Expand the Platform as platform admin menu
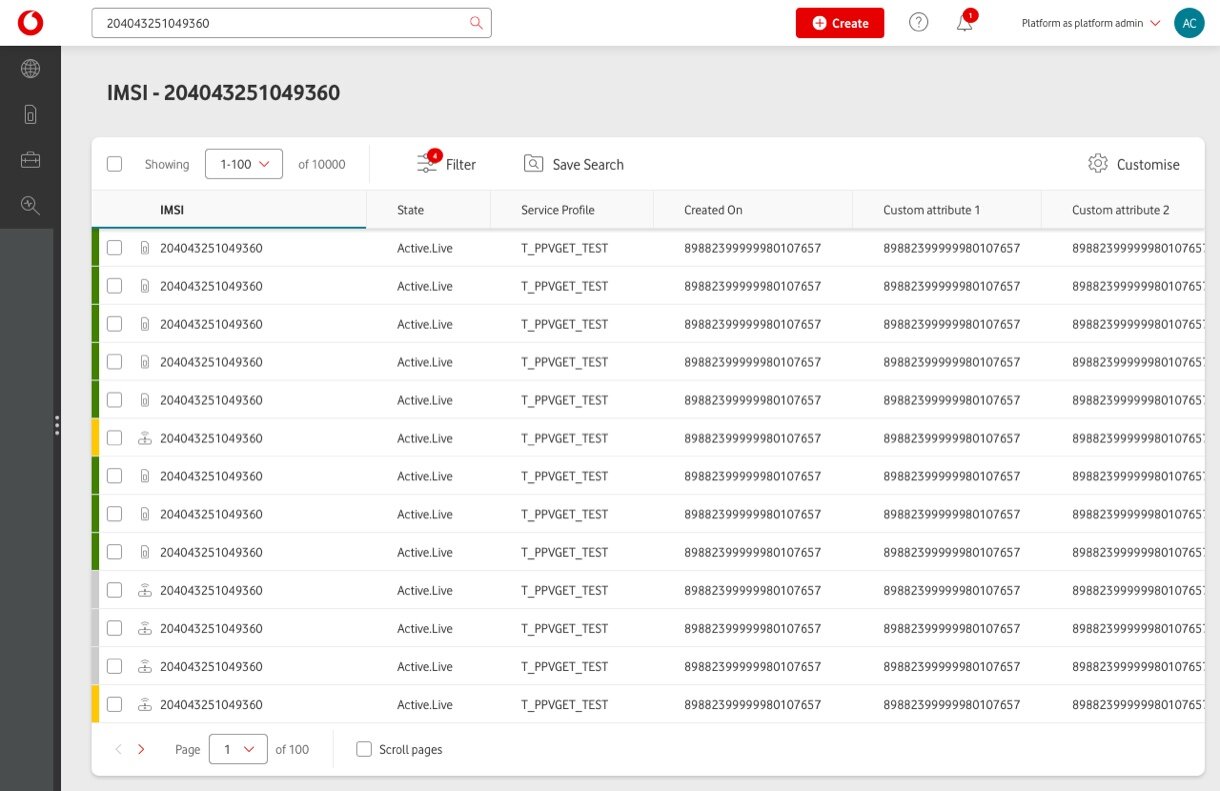 tap(1091, 23)
